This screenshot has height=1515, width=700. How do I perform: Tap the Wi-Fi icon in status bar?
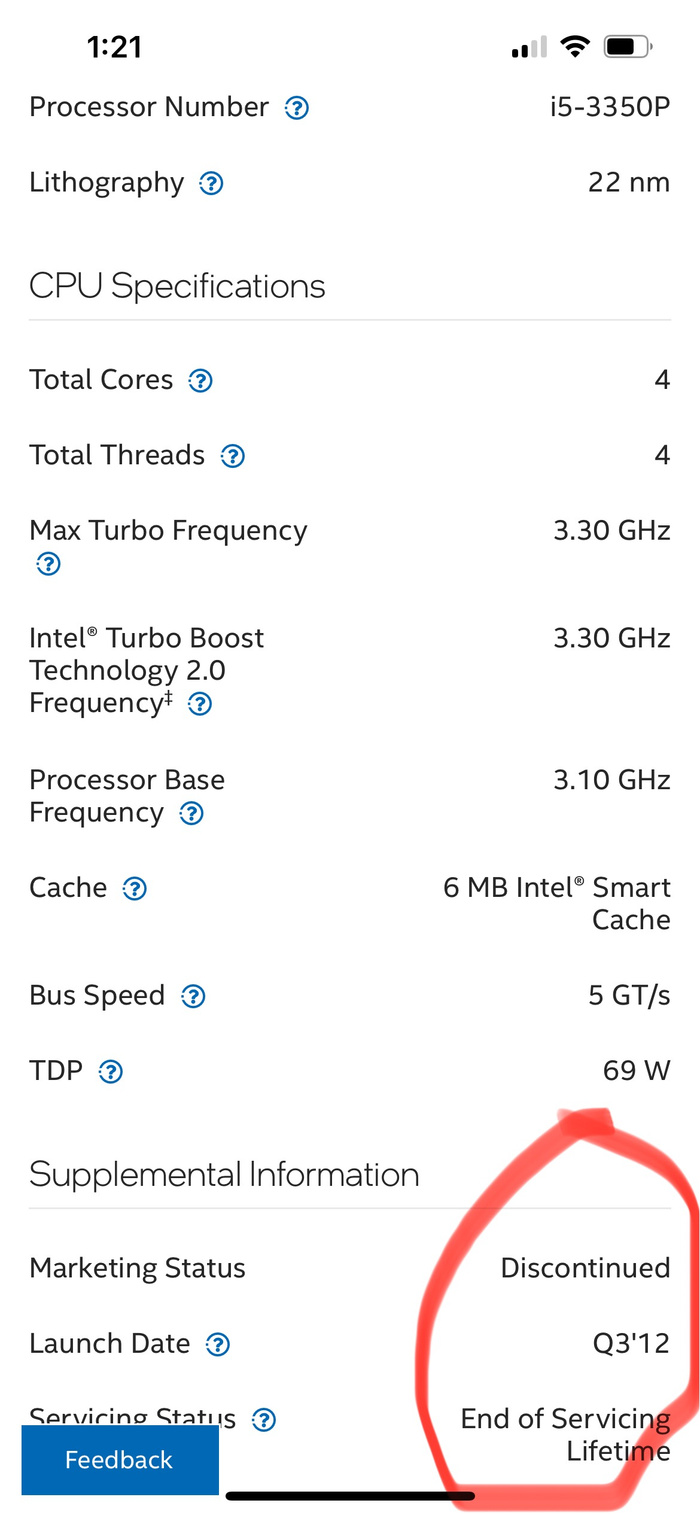coord(575,46)
